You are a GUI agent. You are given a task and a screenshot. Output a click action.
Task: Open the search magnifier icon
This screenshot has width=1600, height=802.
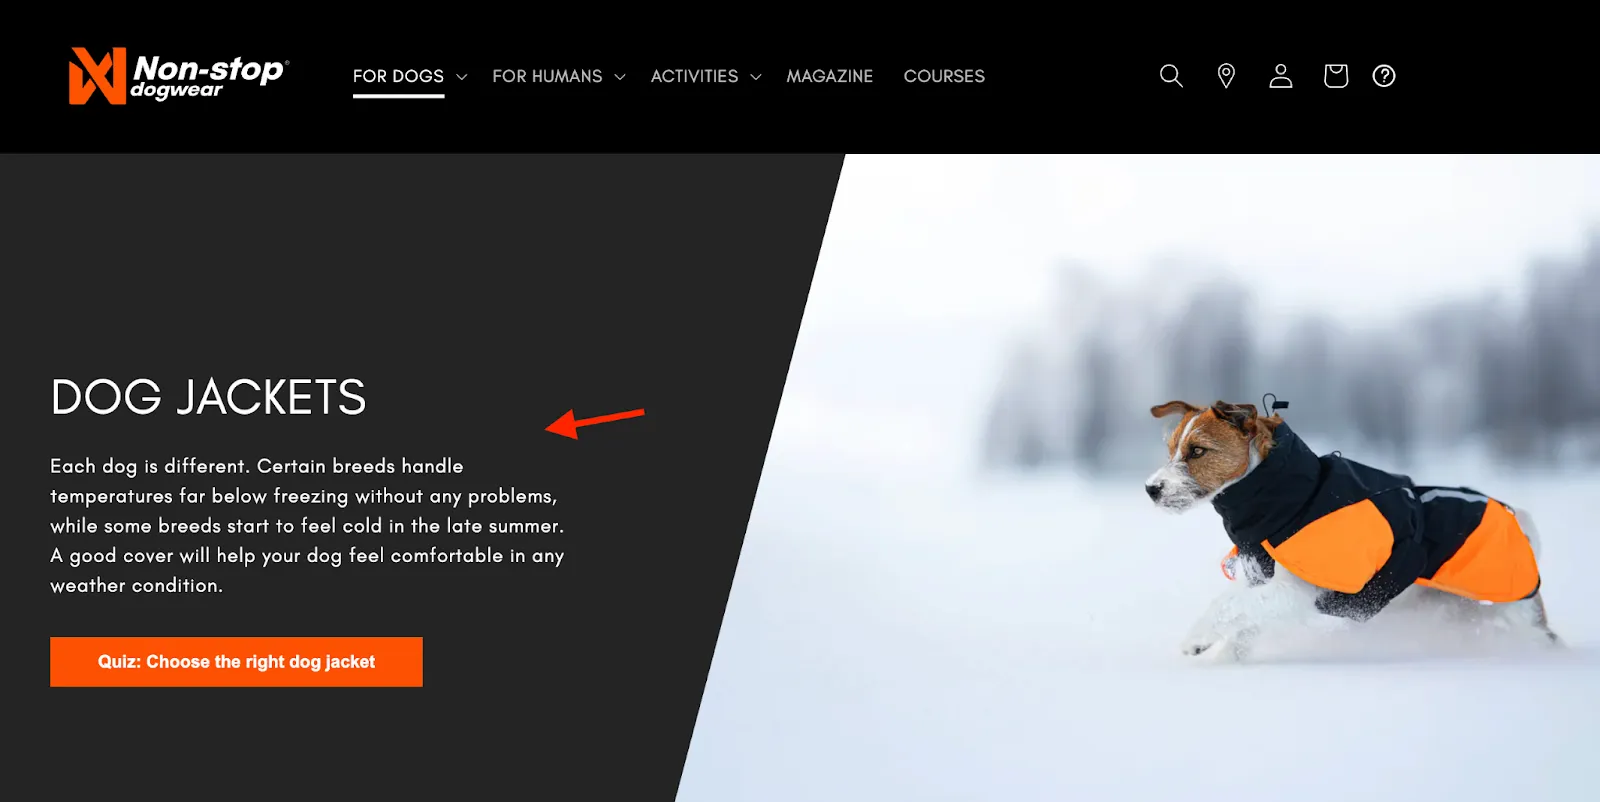[1171, 76]
